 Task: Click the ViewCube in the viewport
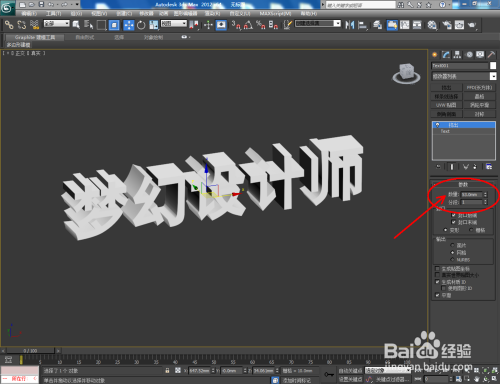pyautogui.click(x=406, y=73)
